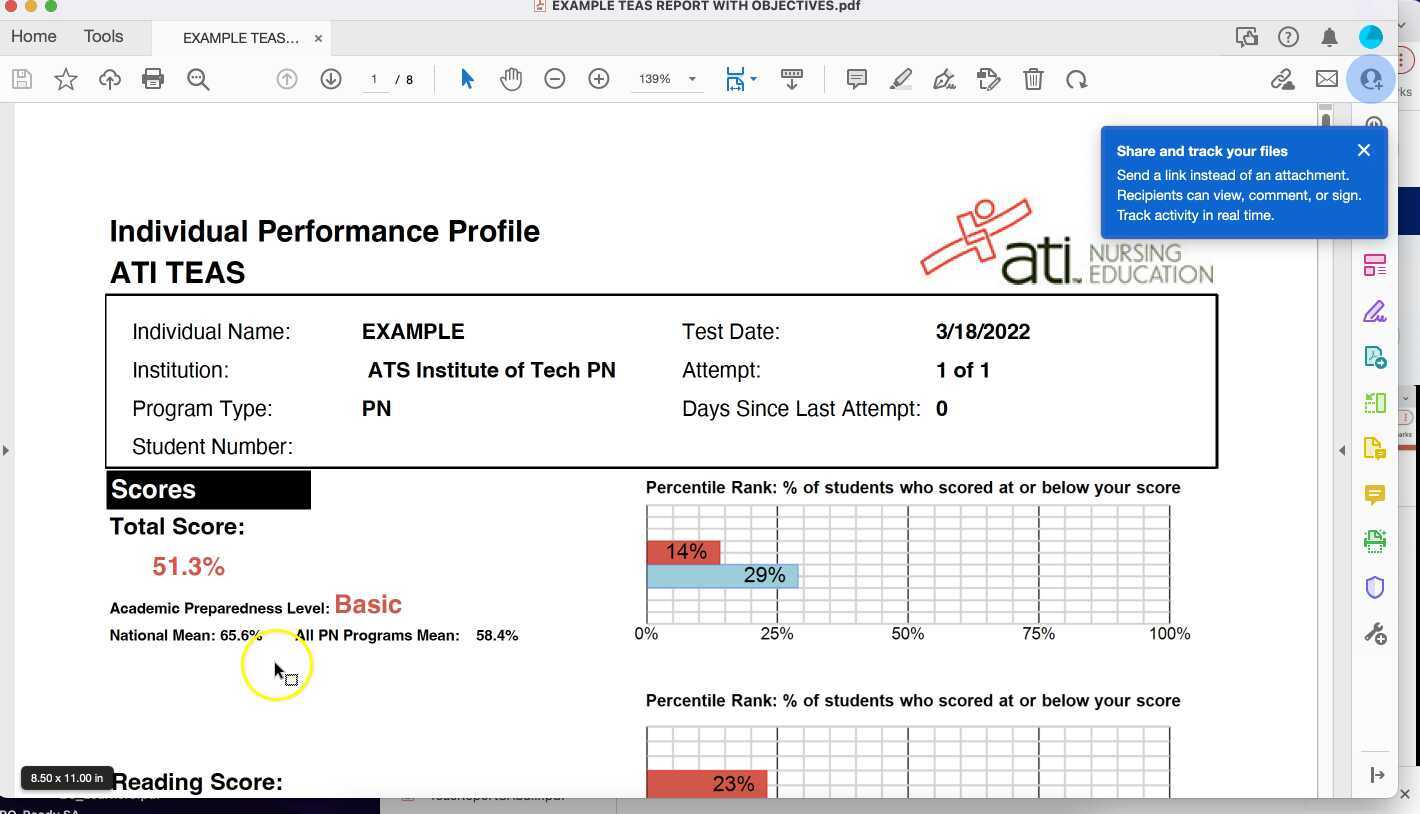Go to the next page
Viewport: 1420px width, 814px height.
[x=331, y=79]
